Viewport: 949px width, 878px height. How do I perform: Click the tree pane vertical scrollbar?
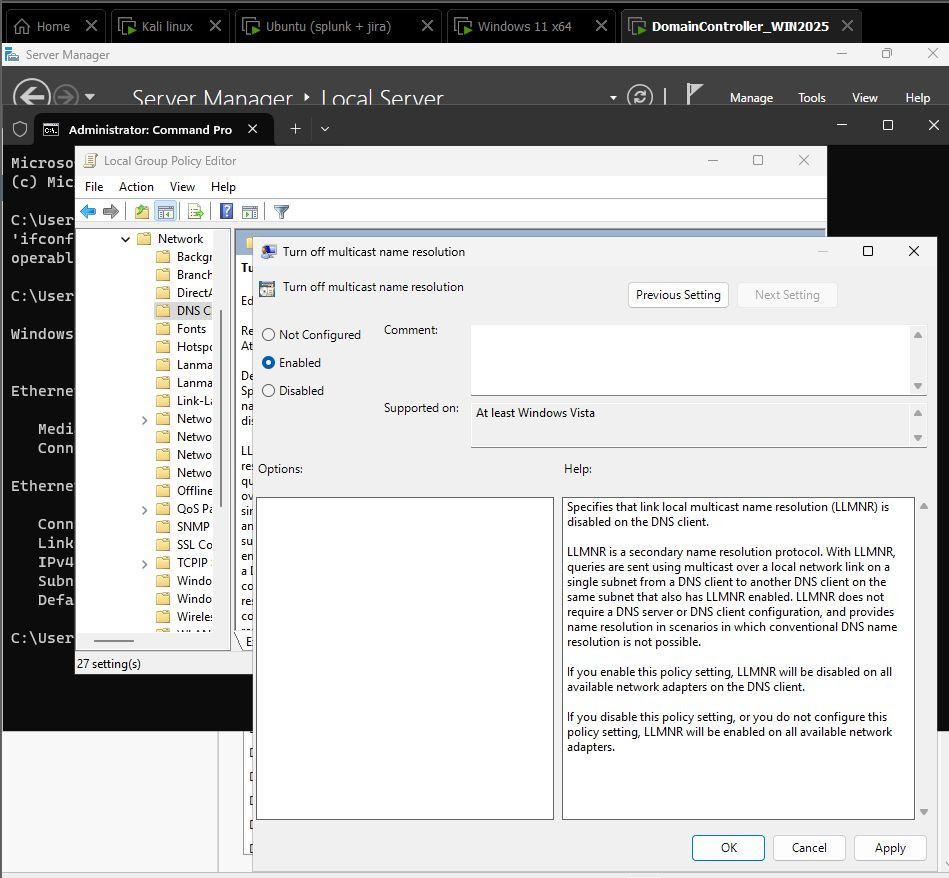(222, 408)
